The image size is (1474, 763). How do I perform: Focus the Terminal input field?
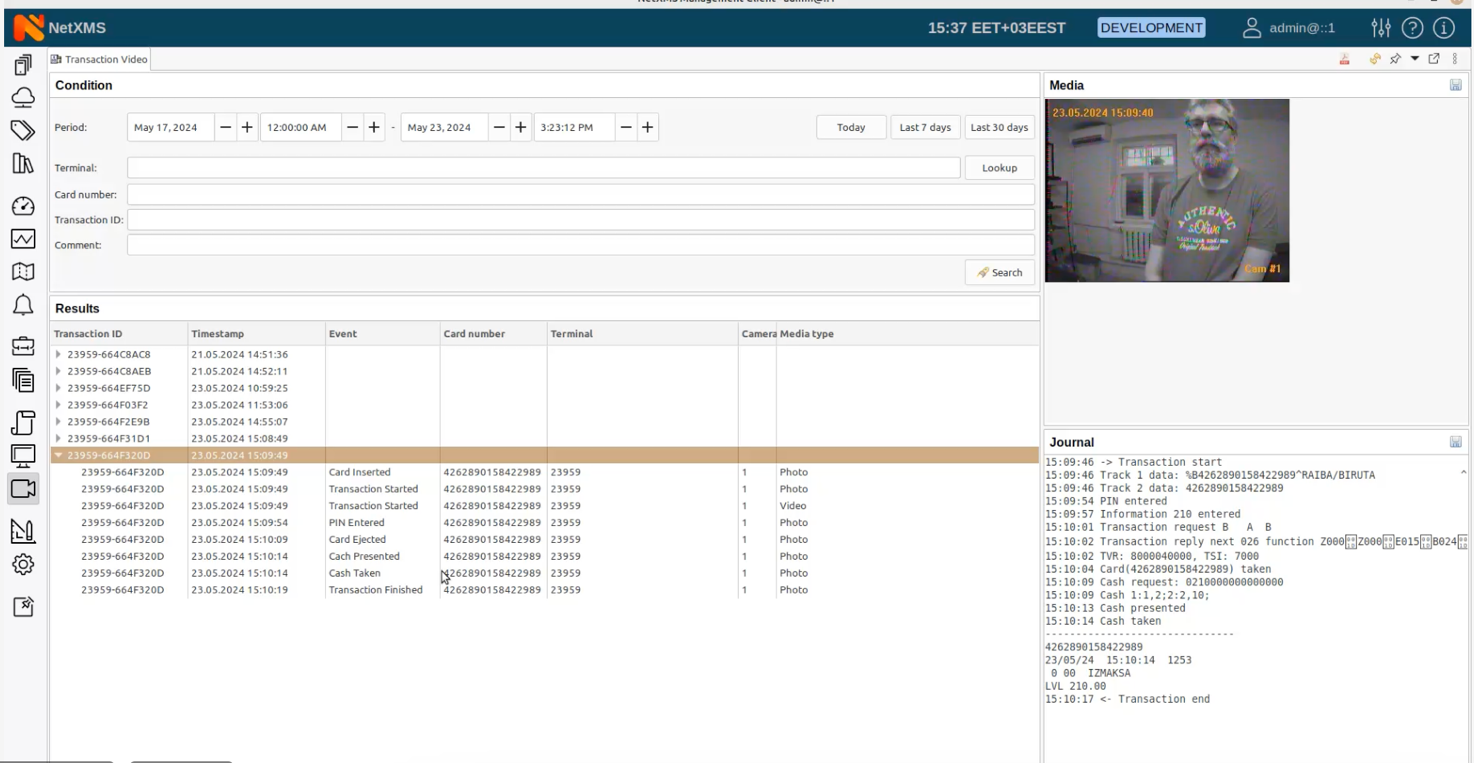click(x=543, y=168)
